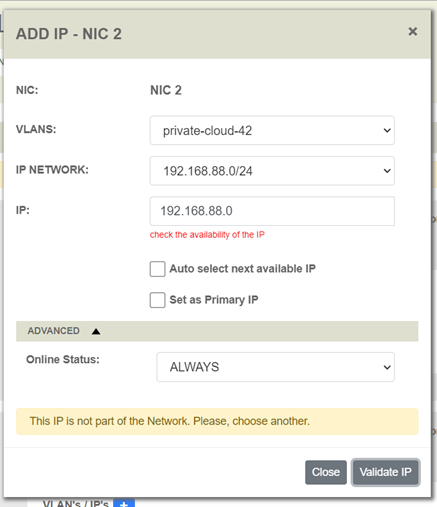This screenshot has width=437, height=507.
Task: Click the chevron arrow in the Online Status select box
Action: (387, 367)
